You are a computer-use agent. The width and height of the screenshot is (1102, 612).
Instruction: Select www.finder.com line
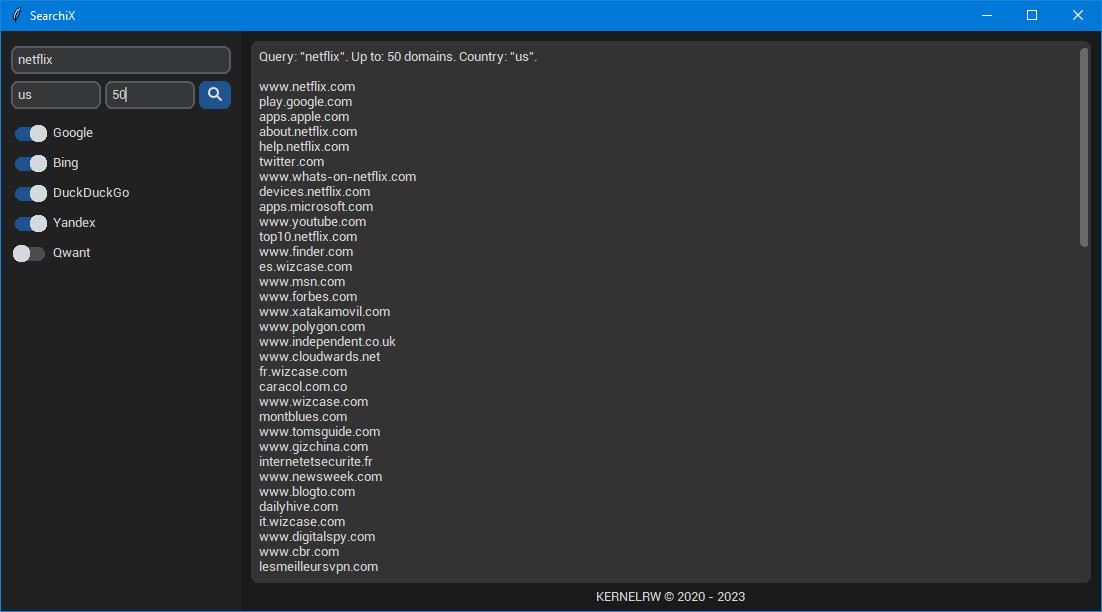coord(306,252)
